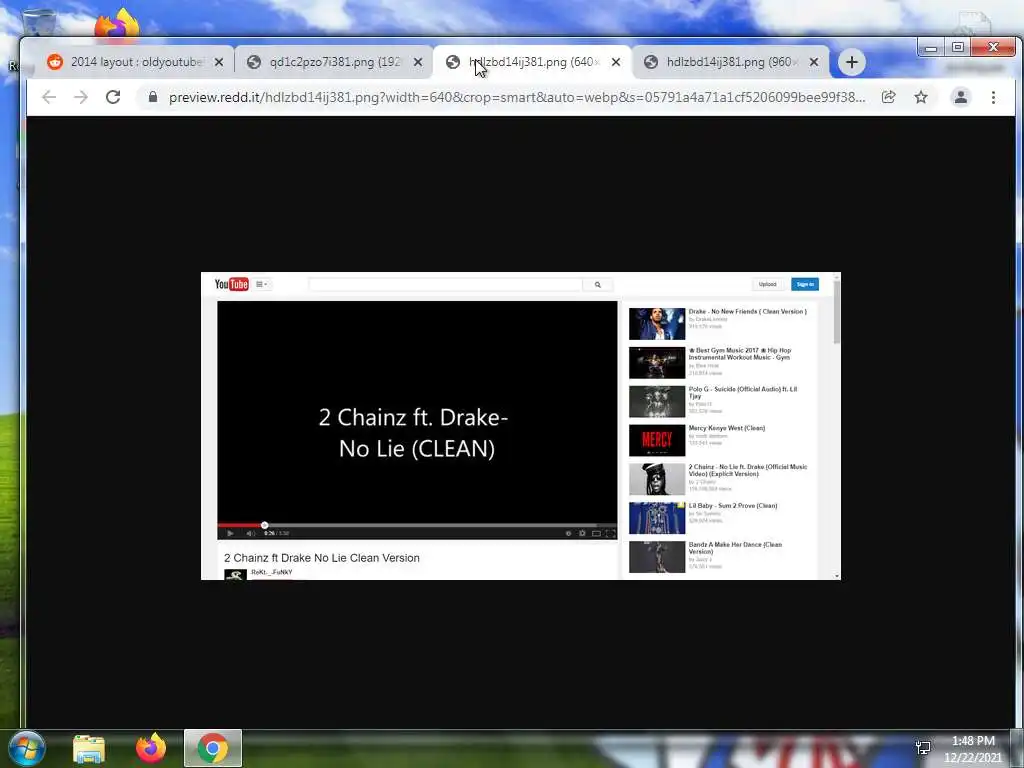Open '2 Chainz - No Lie ft. Drake (Official Music Video)' title
This screenshot has height=768, width=1024.
(748, 470)
